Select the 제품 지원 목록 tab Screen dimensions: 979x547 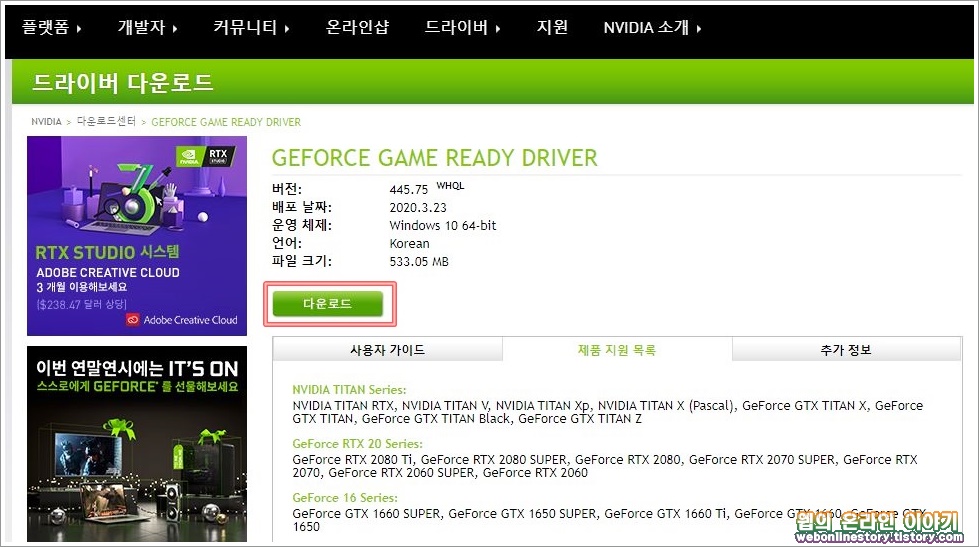(x=617, y=350)
